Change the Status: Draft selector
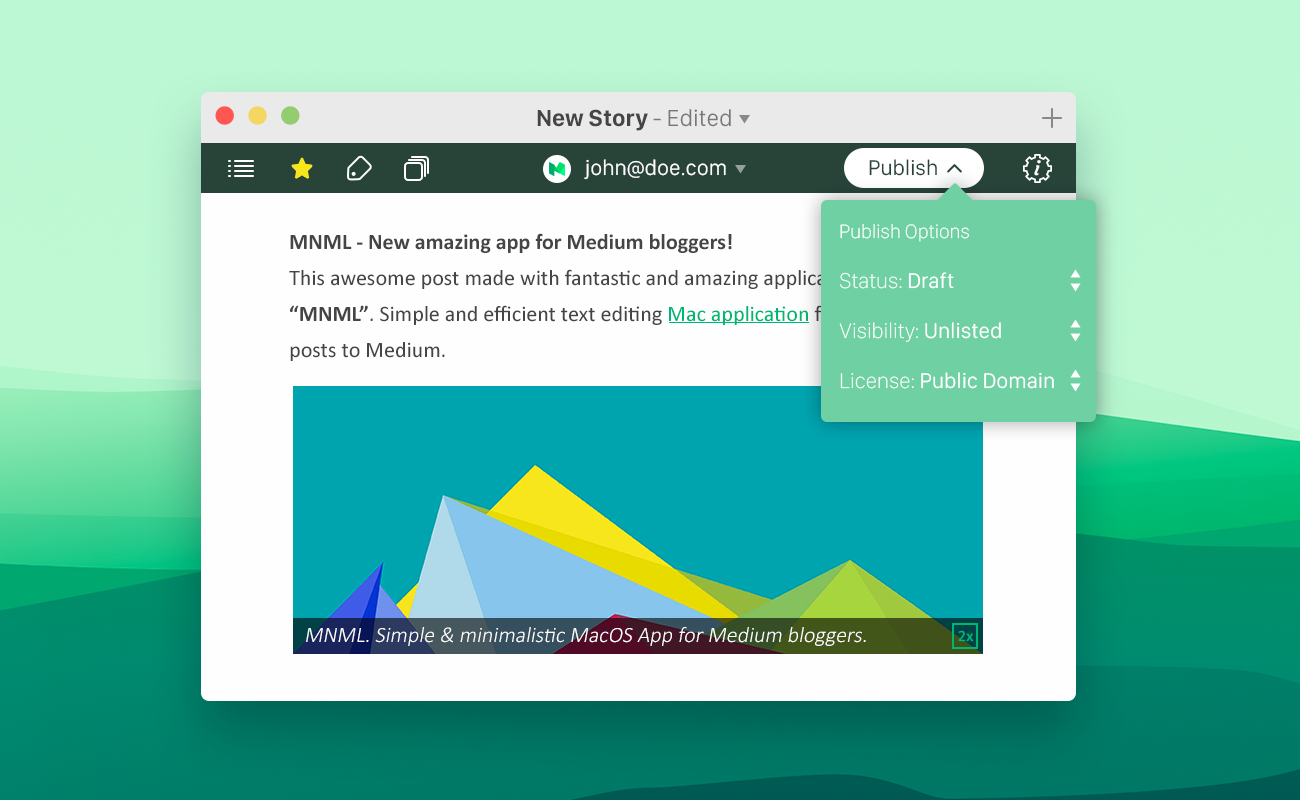The height and width of the screenshot is (800, 1300). 960,281
